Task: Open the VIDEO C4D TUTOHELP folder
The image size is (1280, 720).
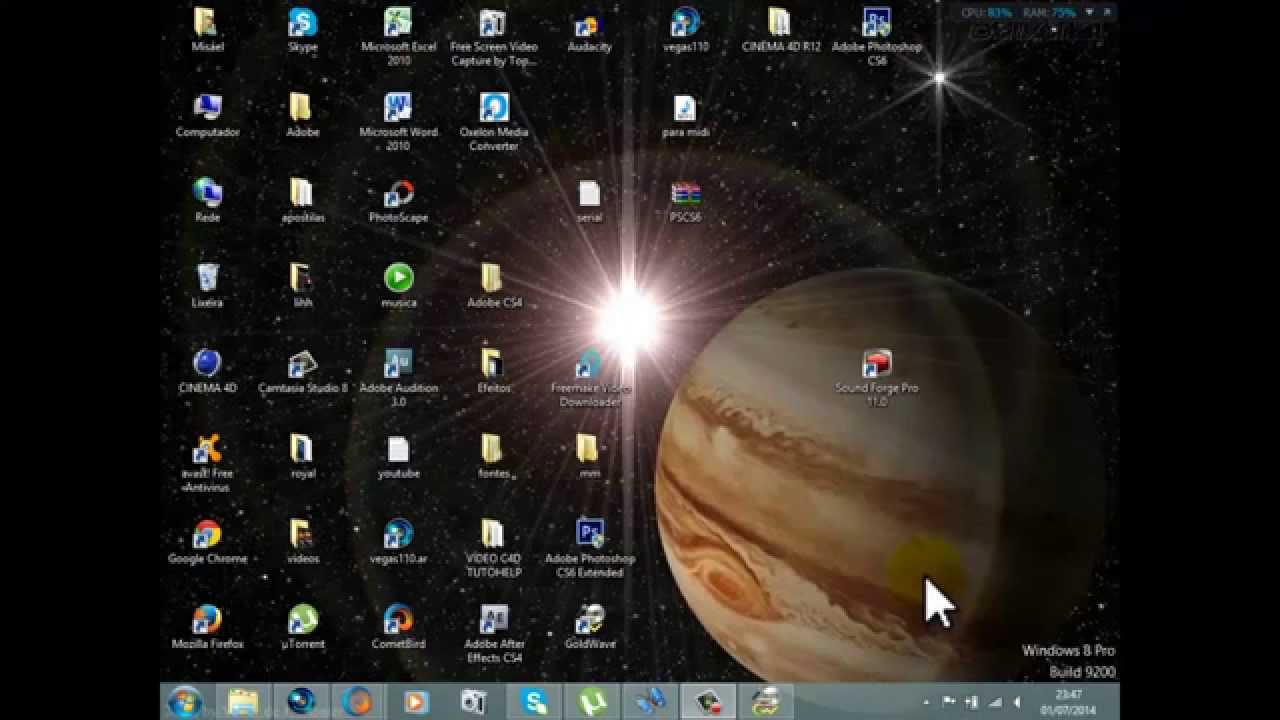Action: coord(494,548)
